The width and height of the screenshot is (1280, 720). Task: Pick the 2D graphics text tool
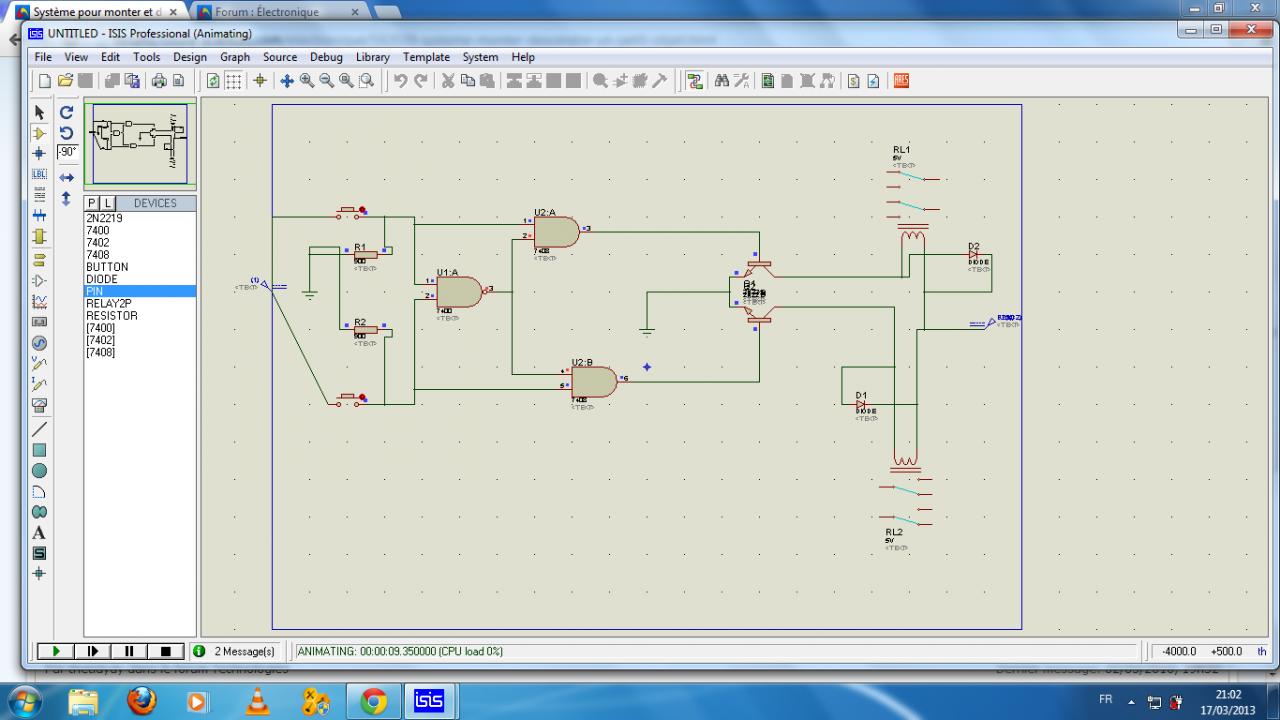tap(40, 532)
